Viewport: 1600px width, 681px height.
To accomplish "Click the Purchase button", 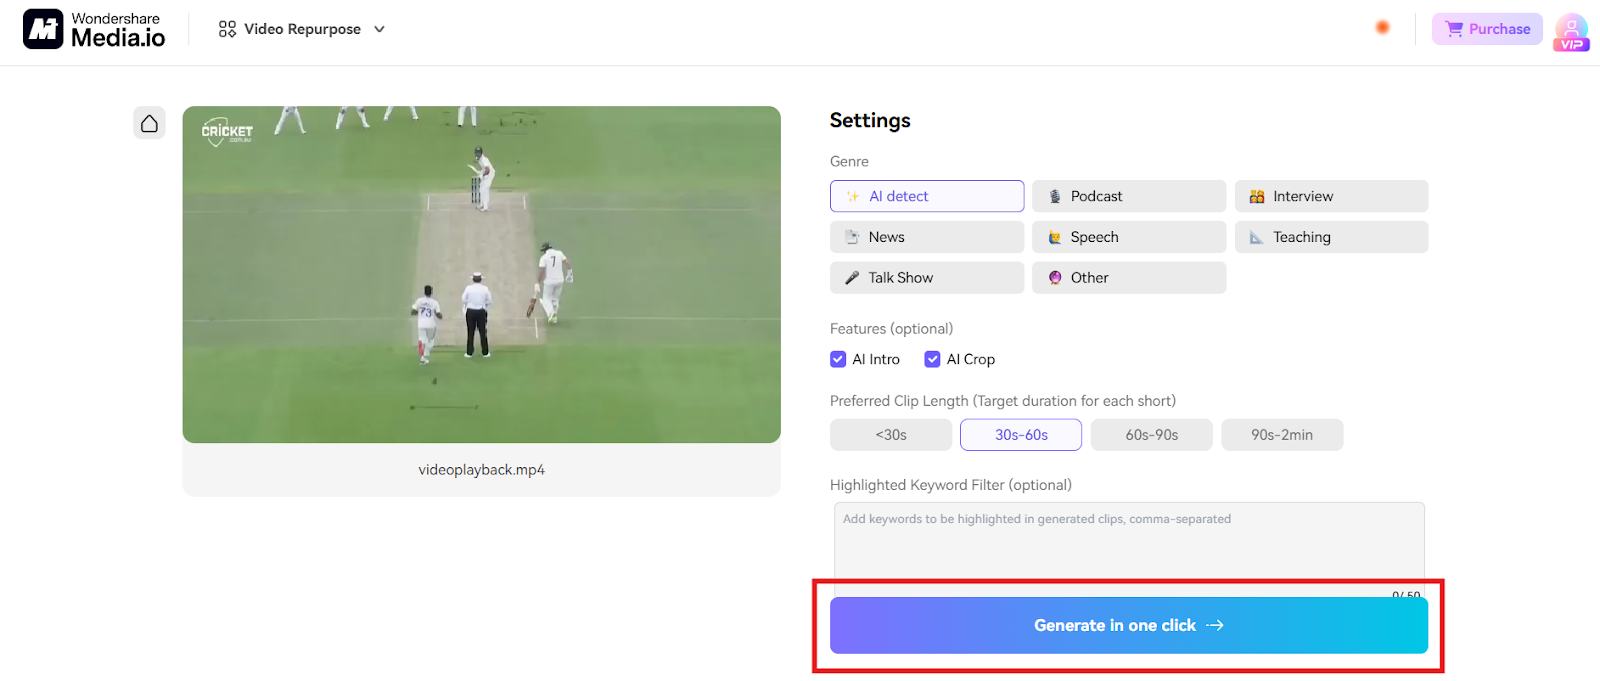I will click(1487, 29).
